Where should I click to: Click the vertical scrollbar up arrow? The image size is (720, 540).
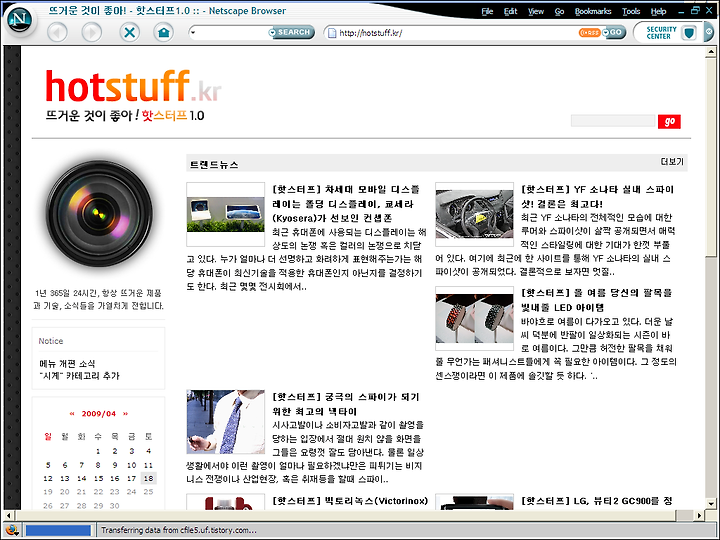click(x=710, y=52)
